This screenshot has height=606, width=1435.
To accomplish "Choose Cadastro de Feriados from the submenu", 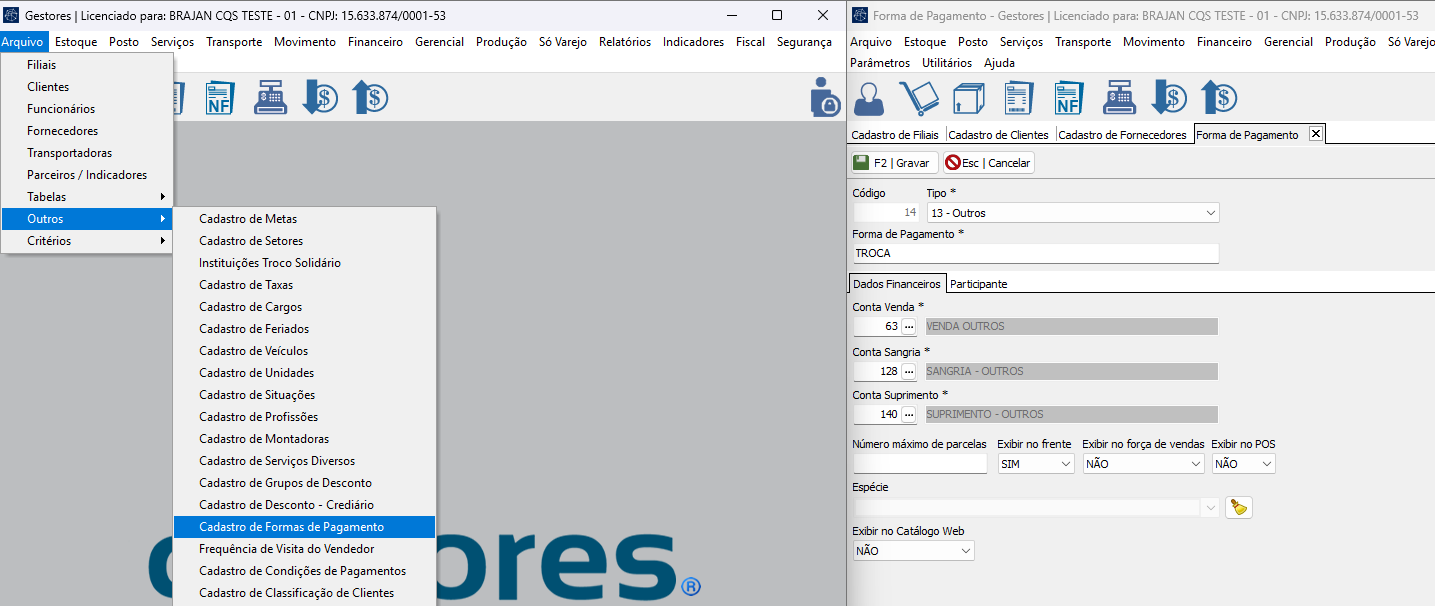I will (254, 329).
